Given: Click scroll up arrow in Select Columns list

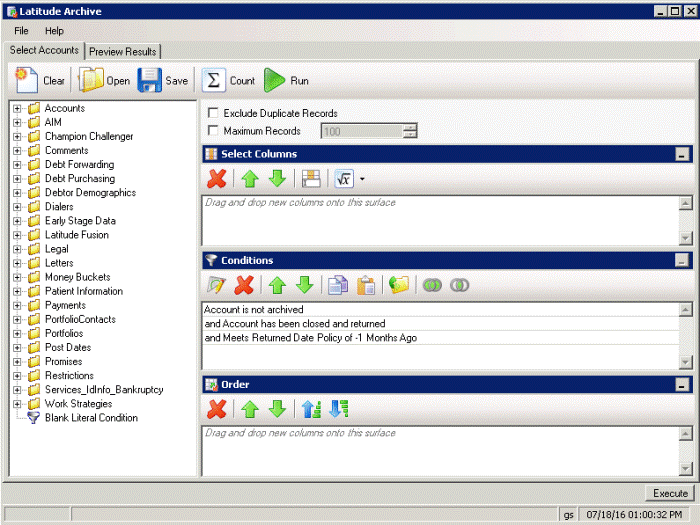Looking at the screenshot, I should tap(685, 203).
